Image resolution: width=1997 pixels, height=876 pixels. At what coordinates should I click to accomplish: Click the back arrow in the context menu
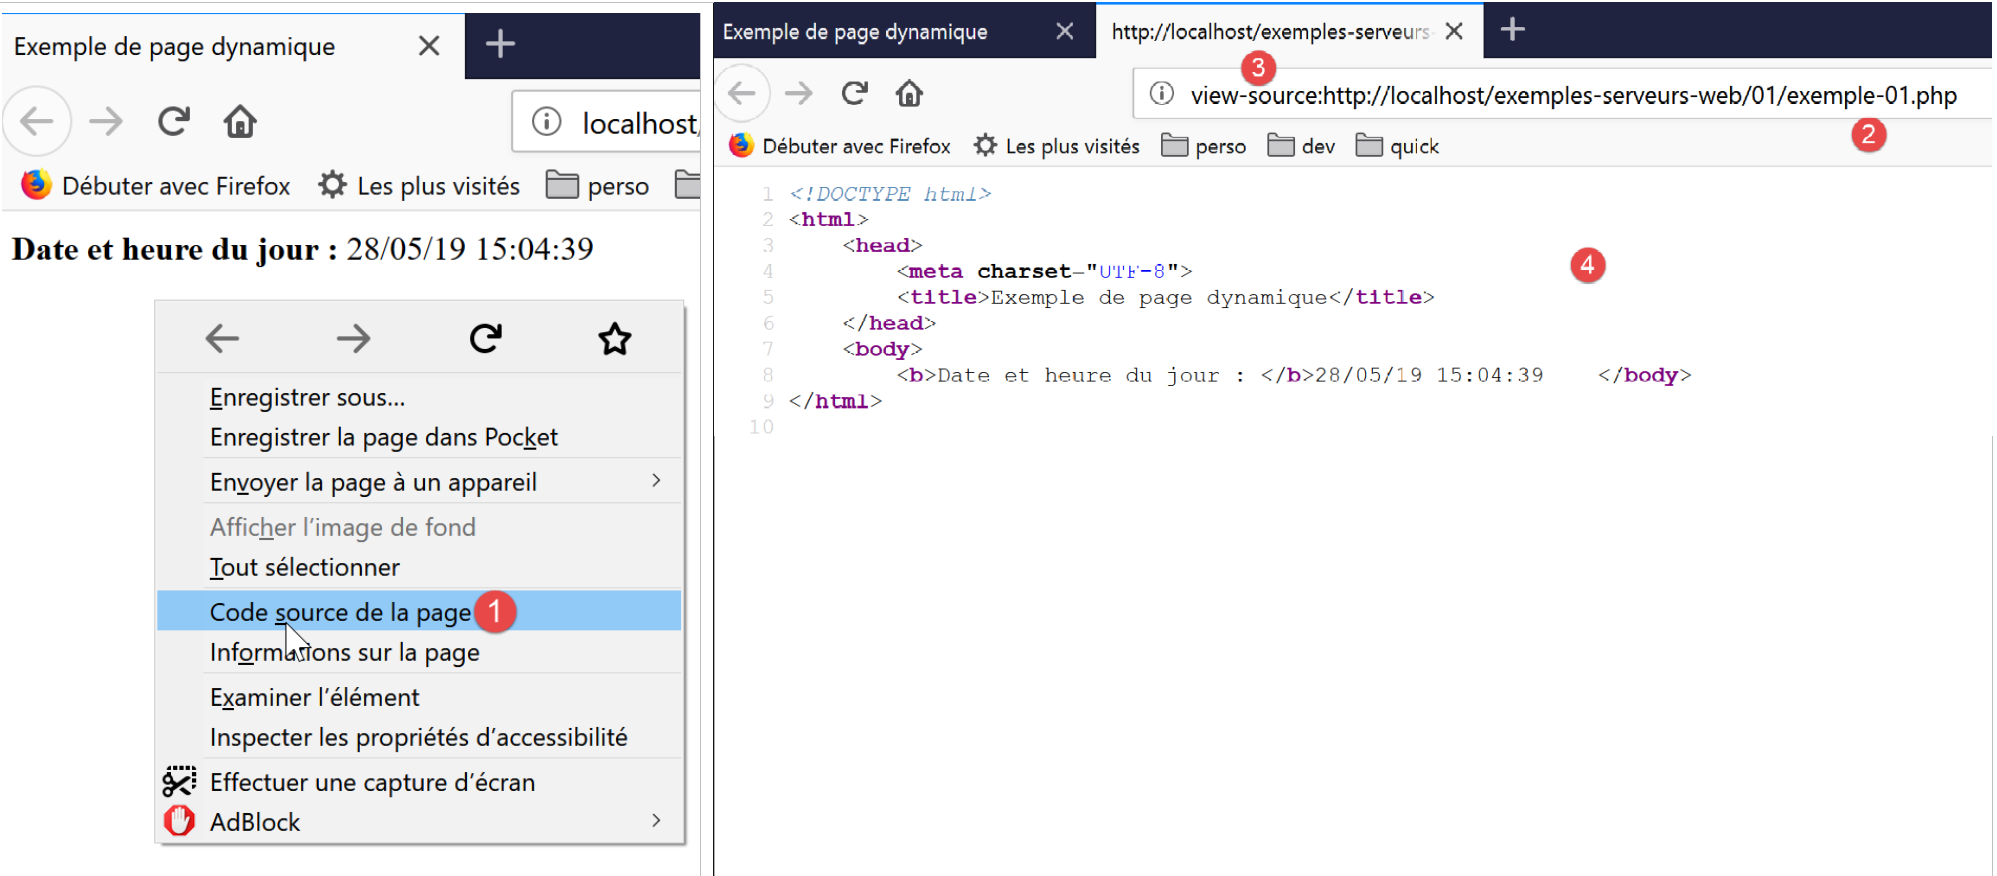222,339
